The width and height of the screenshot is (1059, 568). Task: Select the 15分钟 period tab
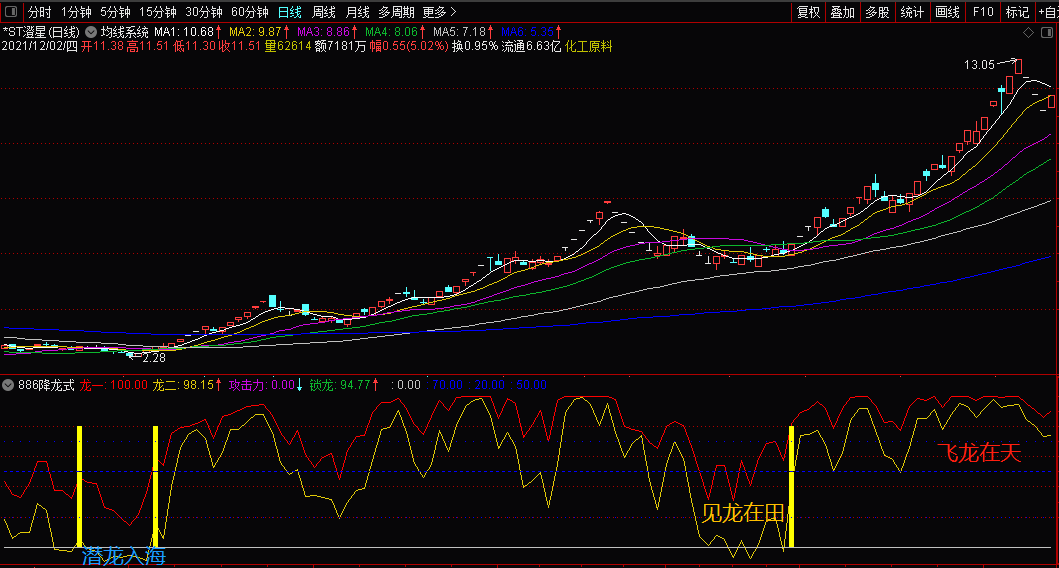pos(157,12)
